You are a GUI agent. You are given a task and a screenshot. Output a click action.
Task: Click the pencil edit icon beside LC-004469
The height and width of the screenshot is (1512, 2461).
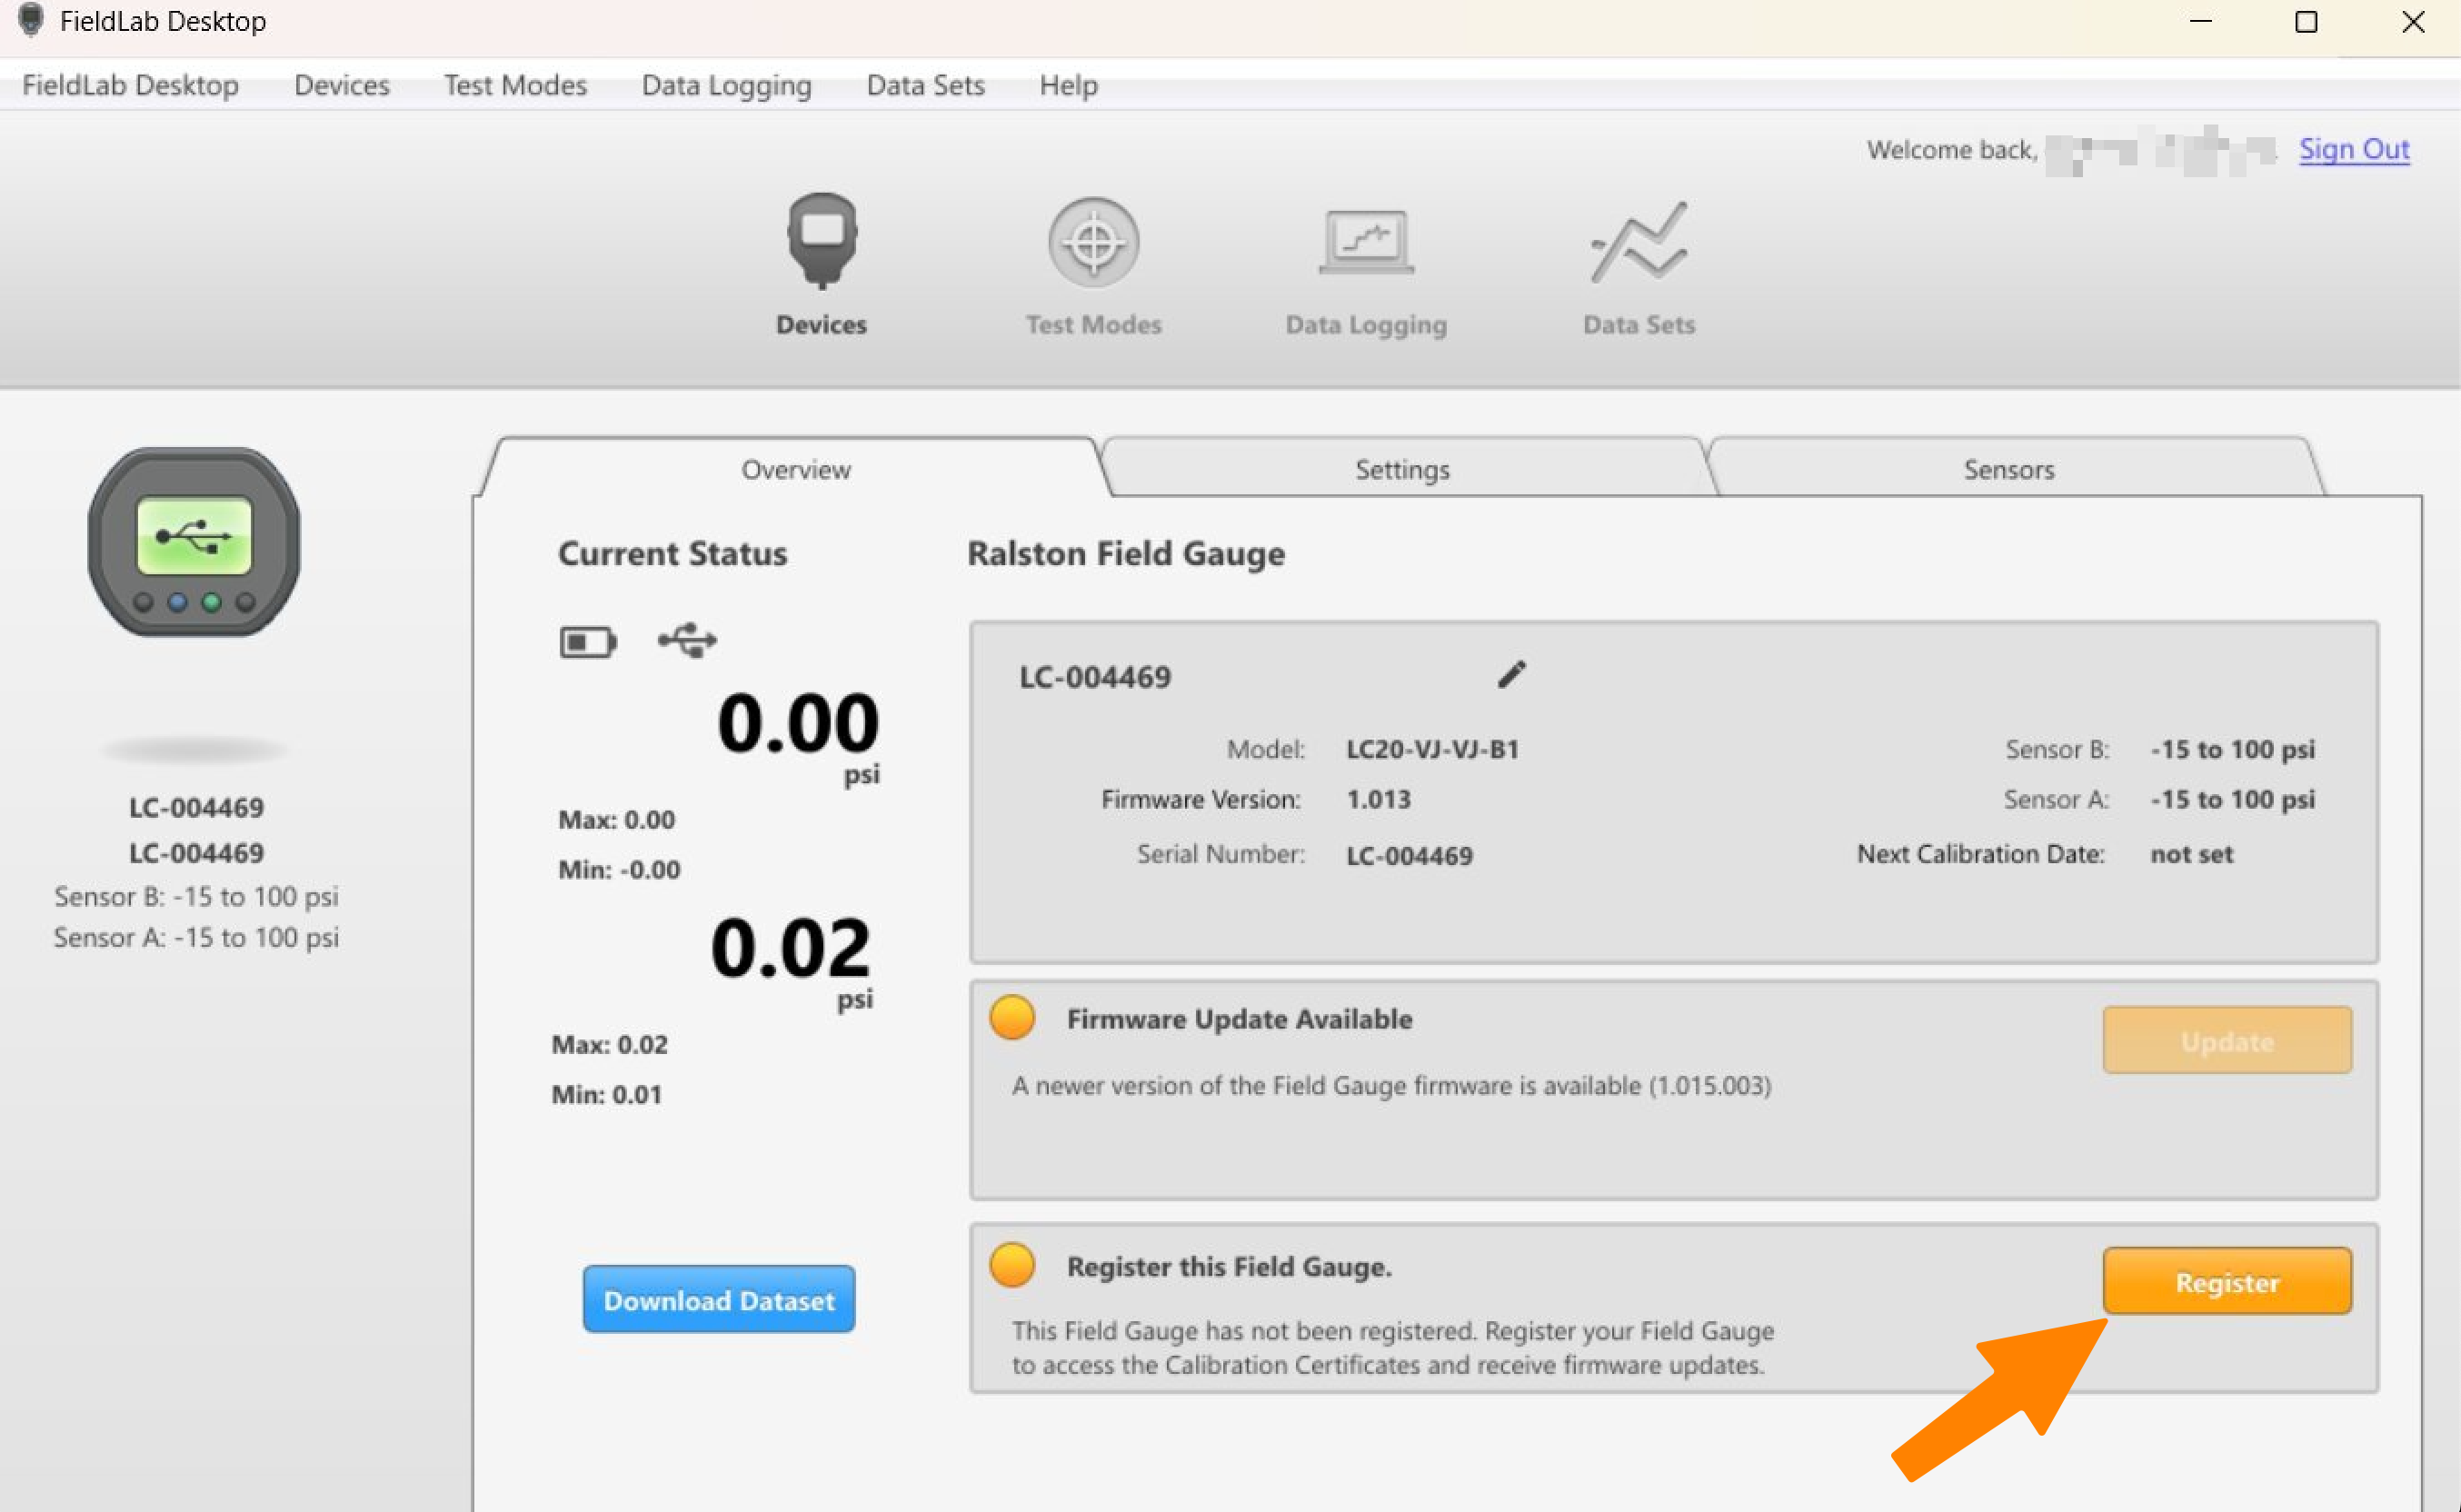1511,675
